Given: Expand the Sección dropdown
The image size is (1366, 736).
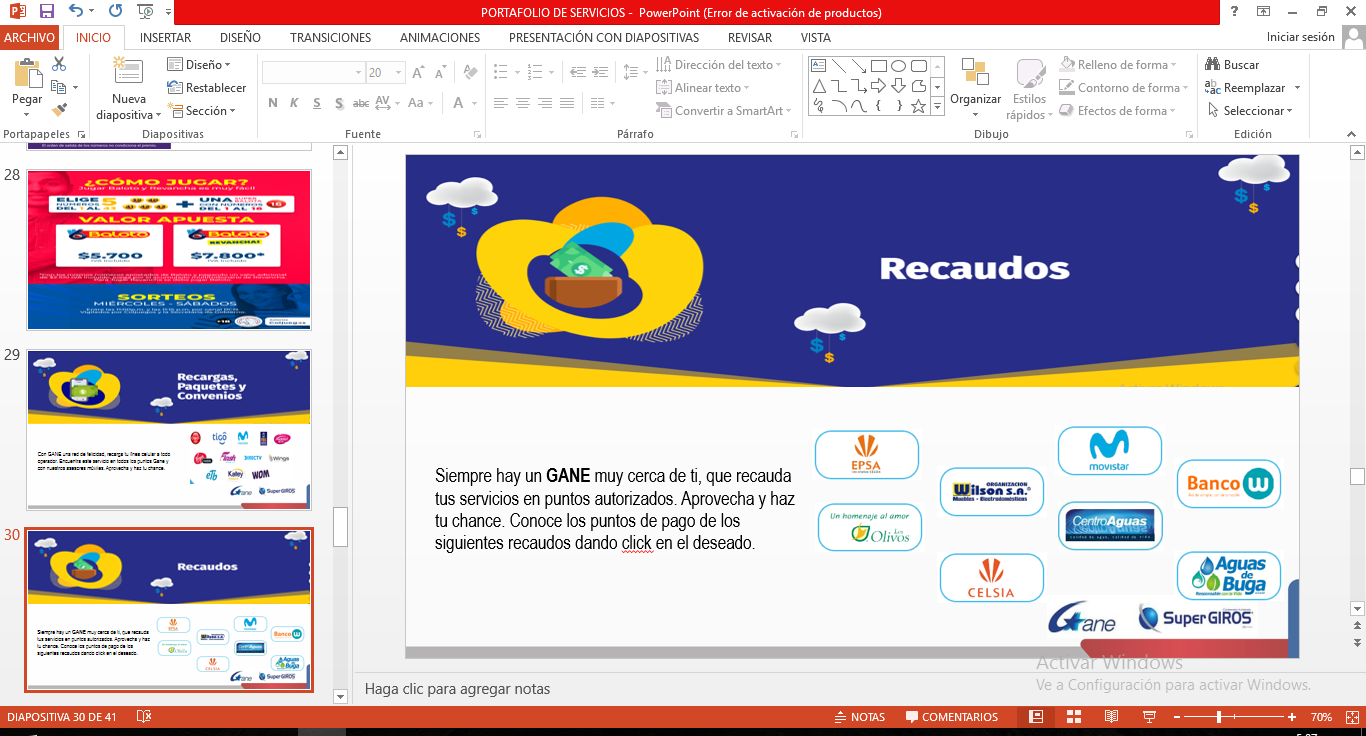Looking at the screenshot, I should (x=201, y=111).
